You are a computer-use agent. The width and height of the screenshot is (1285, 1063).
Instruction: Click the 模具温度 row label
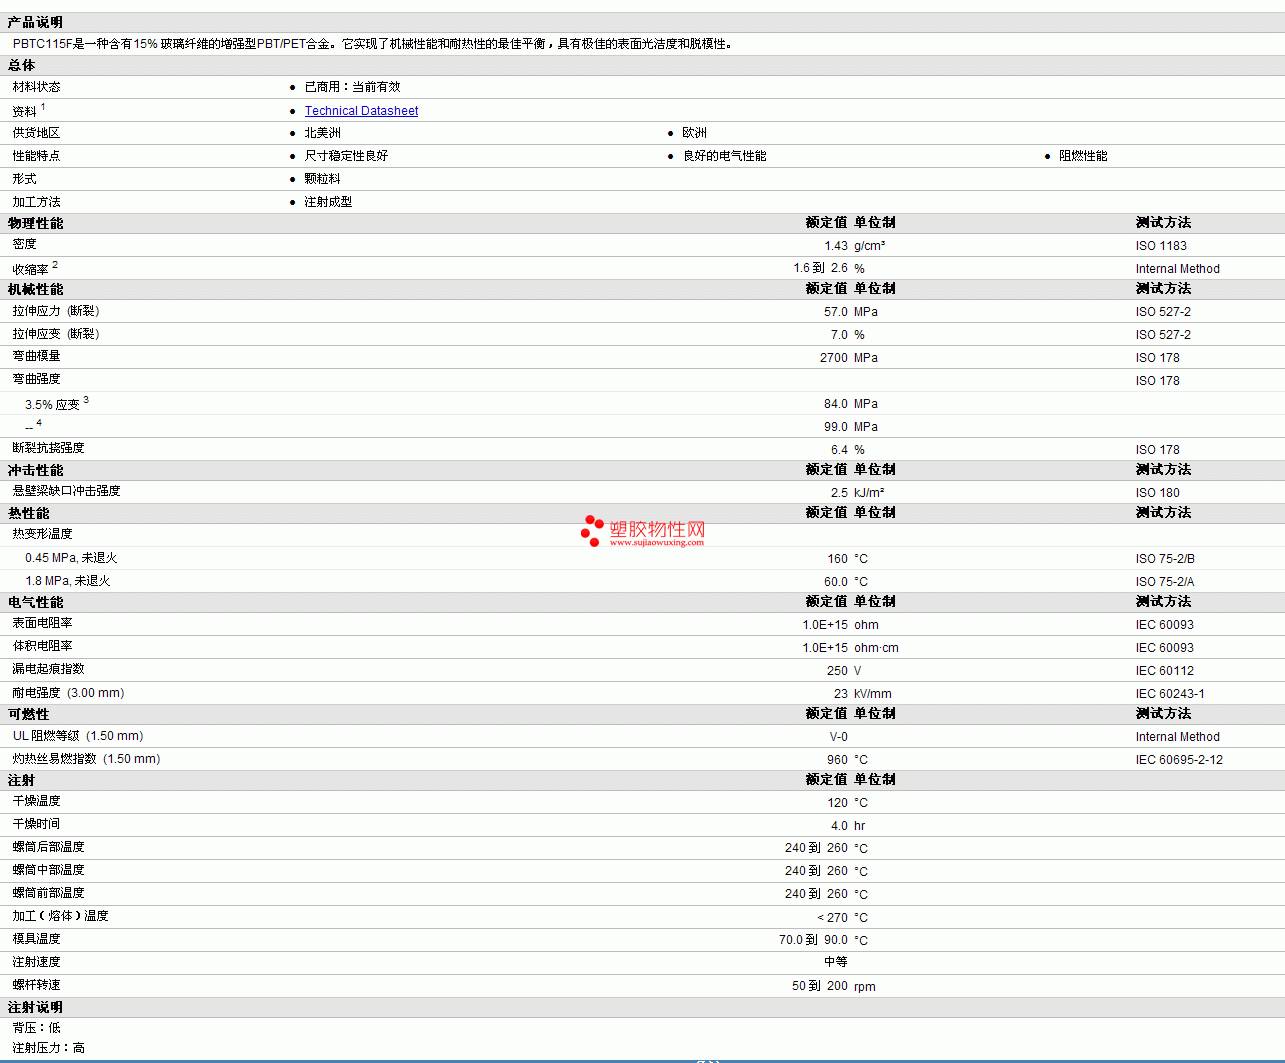(x=36, y=939)
